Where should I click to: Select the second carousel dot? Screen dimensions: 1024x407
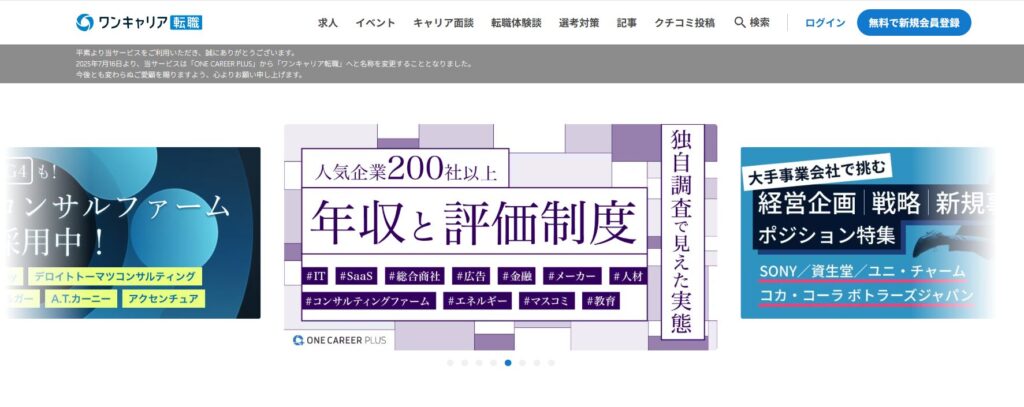464,363
